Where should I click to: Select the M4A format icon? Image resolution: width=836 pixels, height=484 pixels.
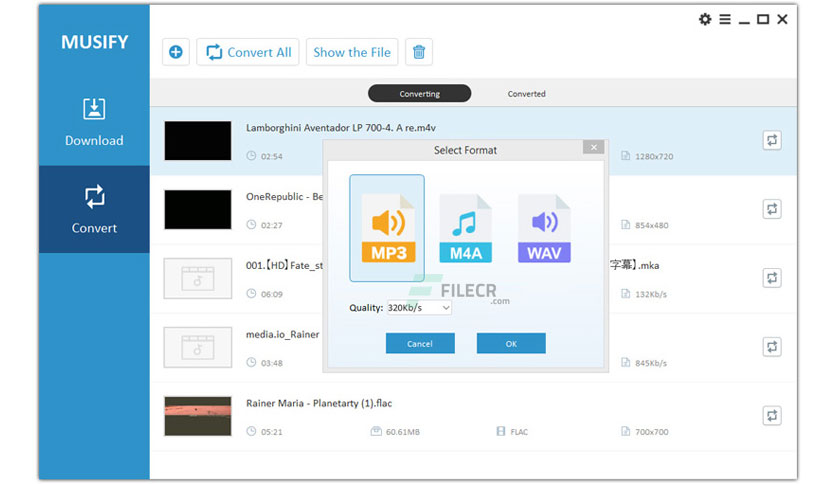point(465,229)
